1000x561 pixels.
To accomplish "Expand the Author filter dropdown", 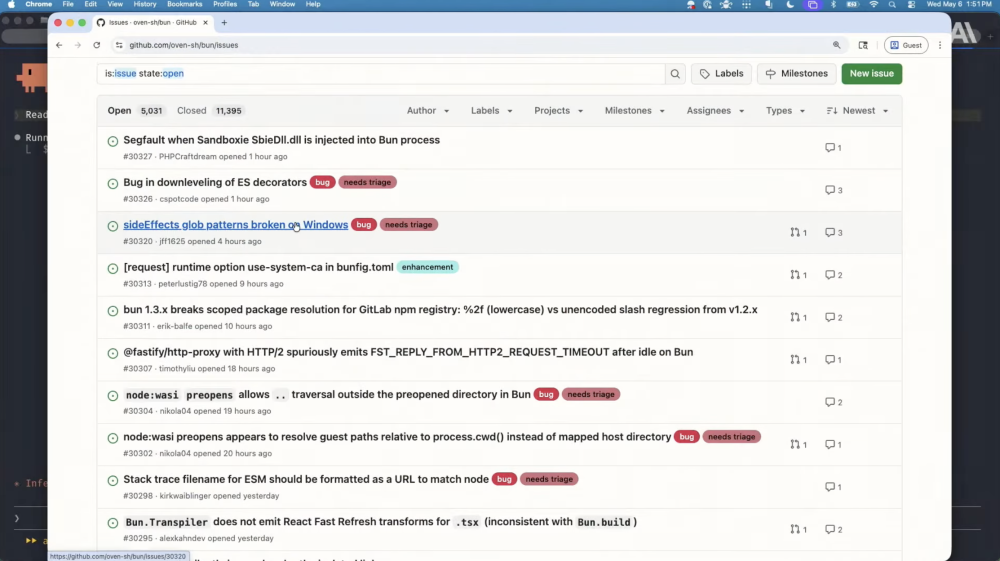I will click(x=428, y=111).
